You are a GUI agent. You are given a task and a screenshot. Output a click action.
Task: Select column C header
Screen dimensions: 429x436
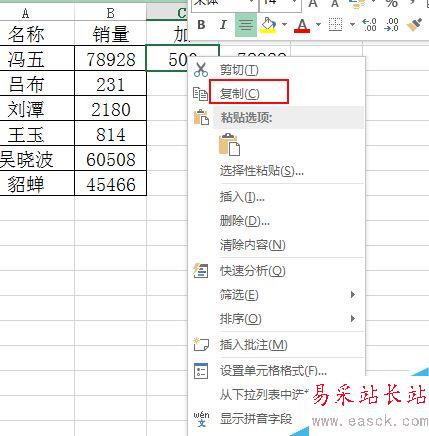coord(167,13)
